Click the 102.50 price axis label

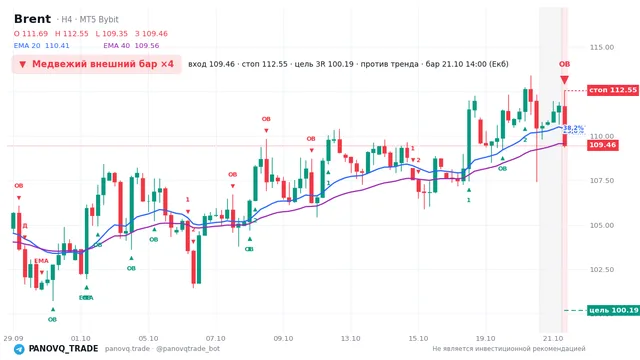point(602,270)
